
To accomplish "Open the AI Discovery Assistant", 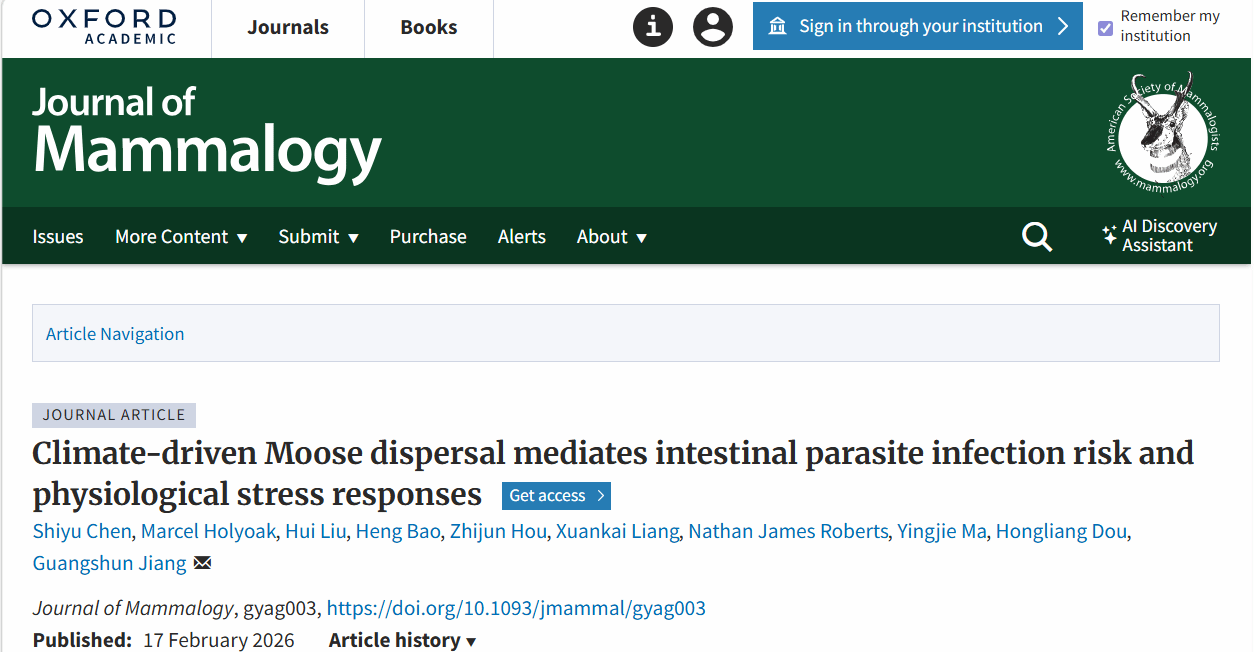I will pos(1159,236).
